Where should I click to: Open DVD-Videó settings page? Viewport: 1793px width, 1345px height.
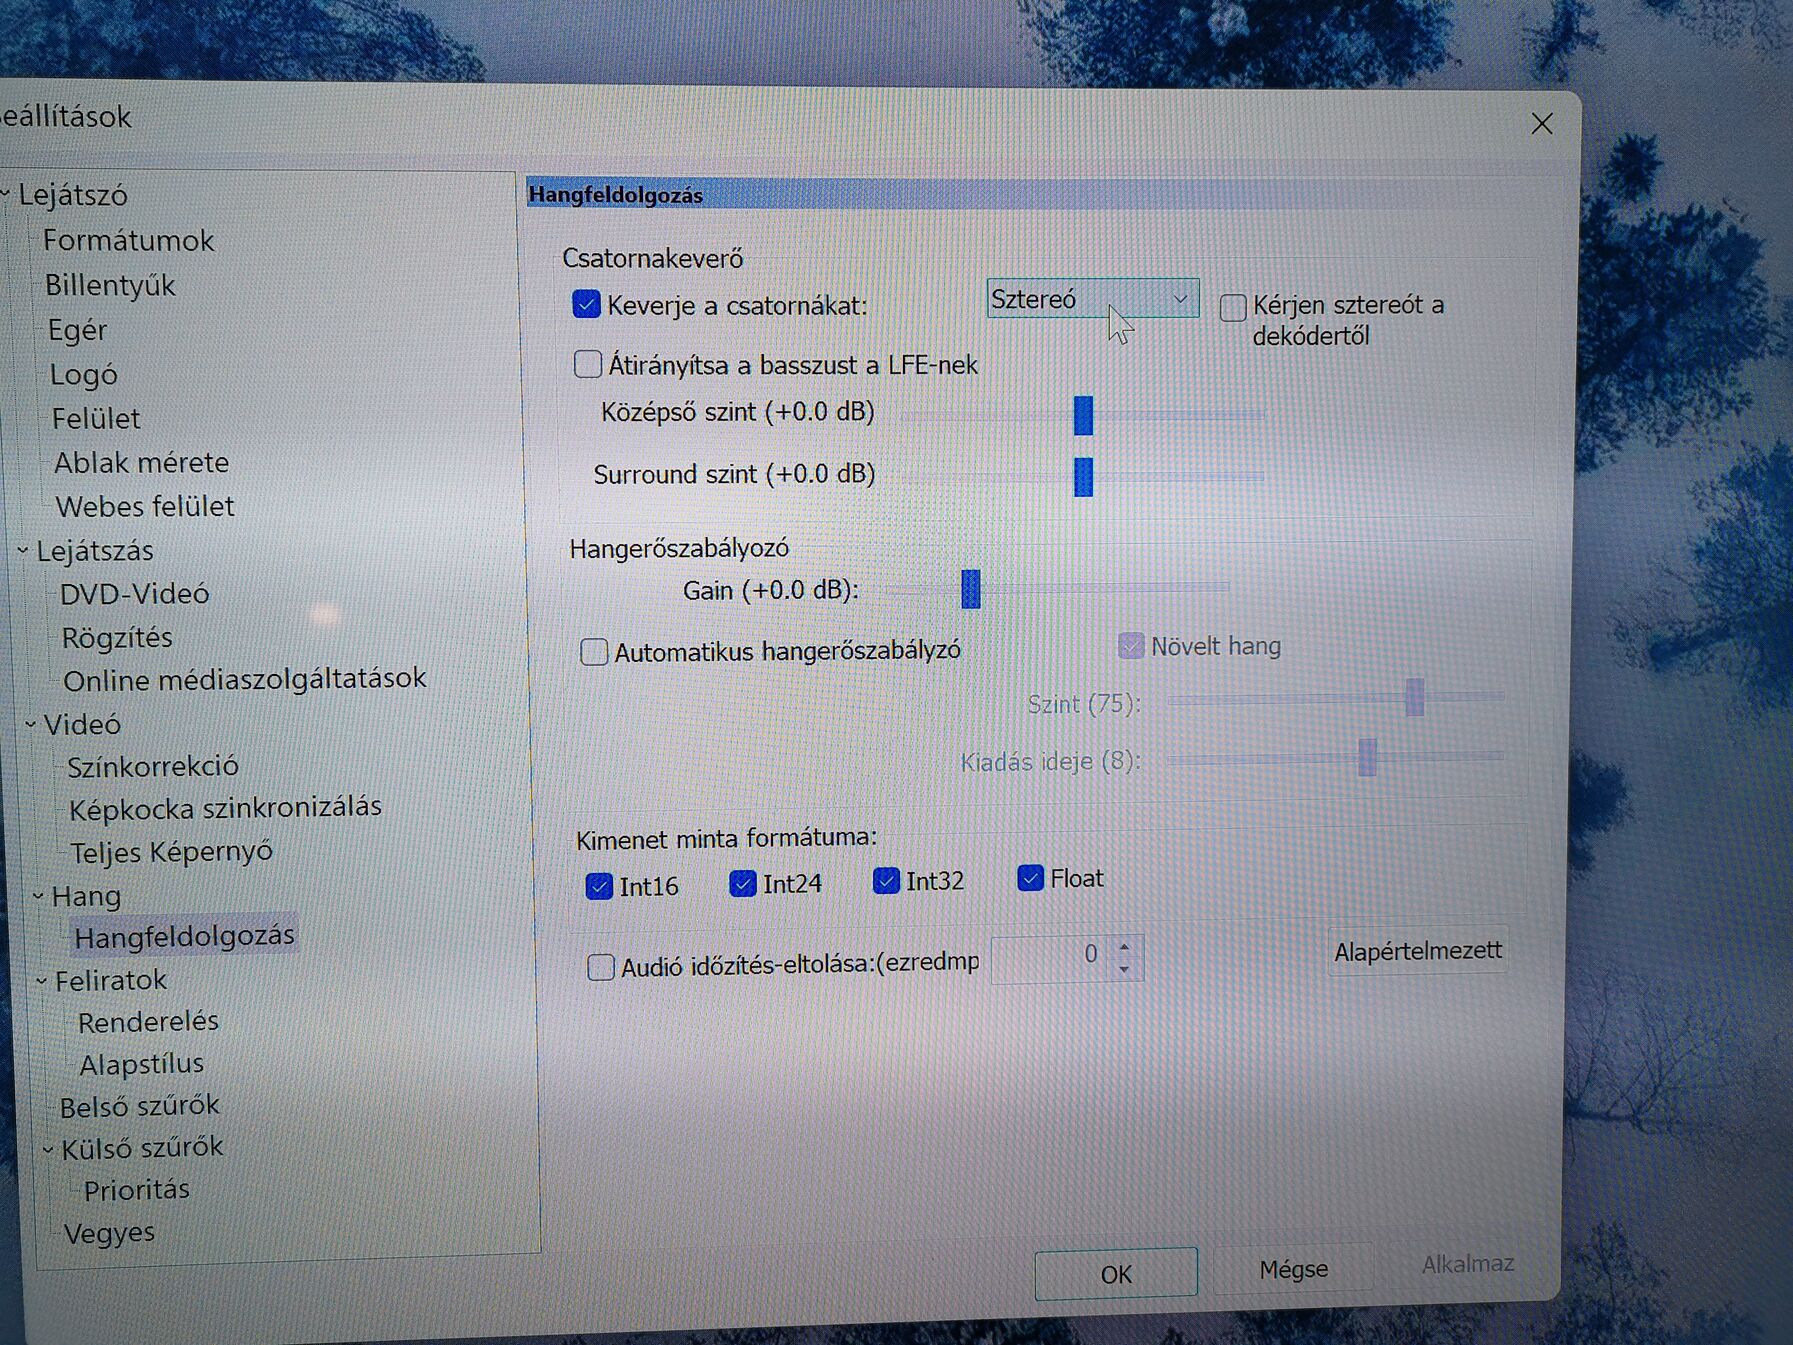[135, 594]
